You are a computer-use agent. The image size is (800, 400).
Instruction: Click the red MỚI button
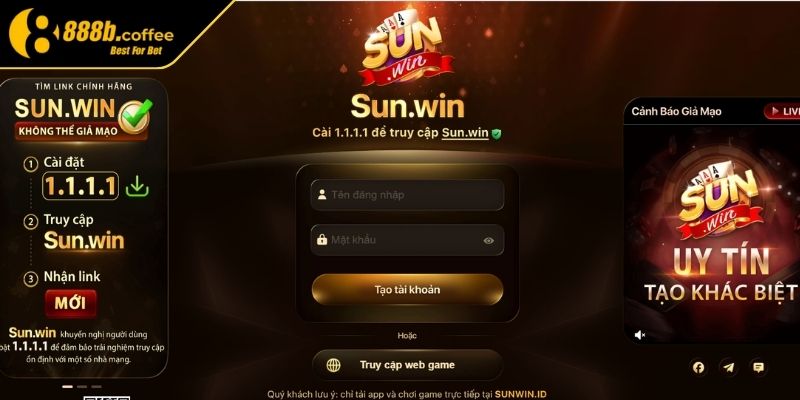click(x=70, y=304)
